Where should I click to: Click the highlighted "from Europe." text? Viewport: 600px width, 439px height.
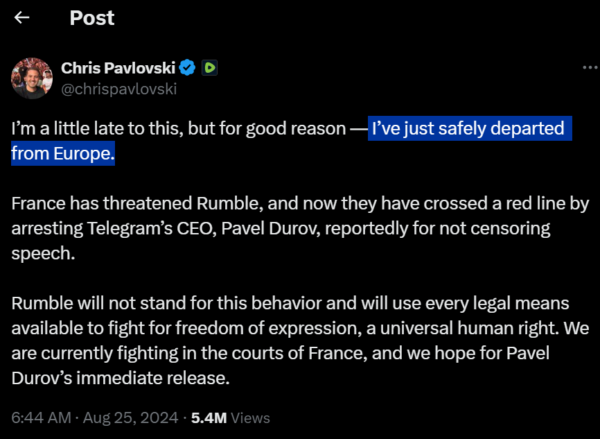[63, 153]
